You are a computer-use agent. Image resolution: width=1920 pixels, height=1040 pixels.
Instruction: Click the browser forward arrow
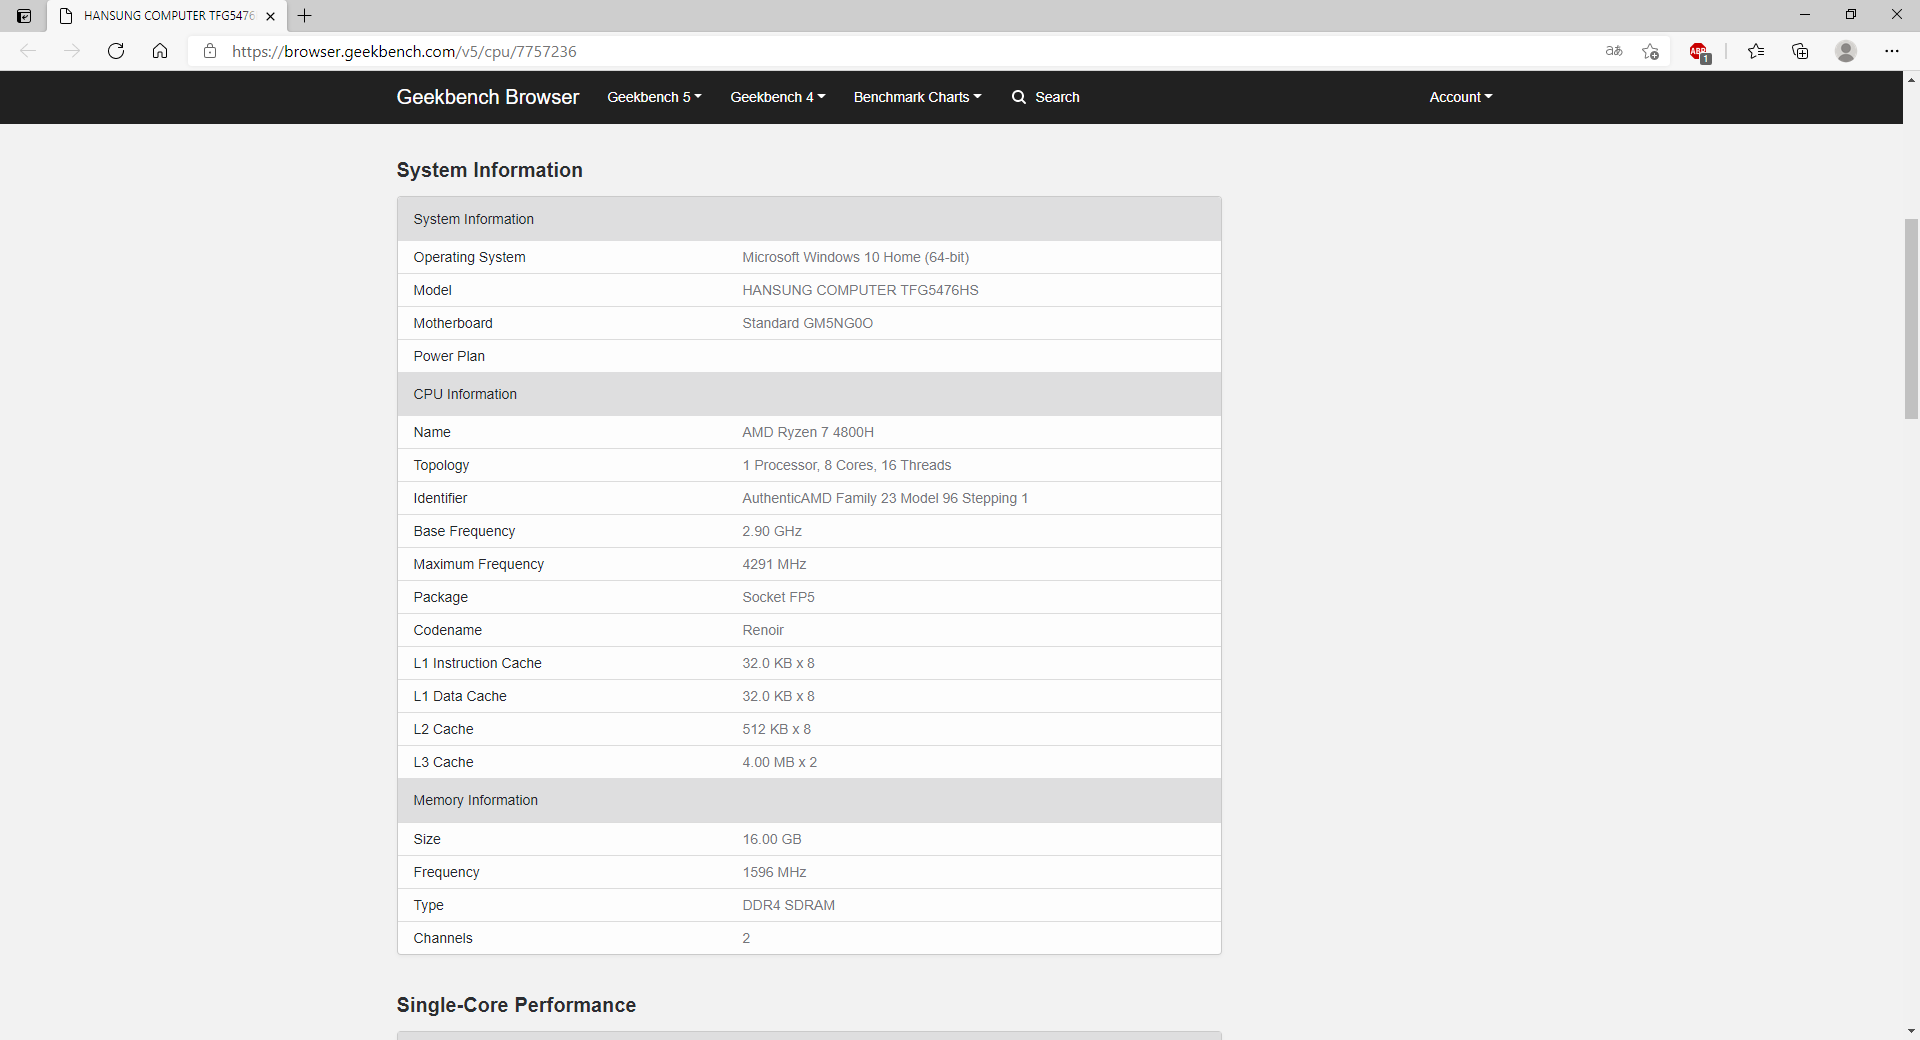72,51
